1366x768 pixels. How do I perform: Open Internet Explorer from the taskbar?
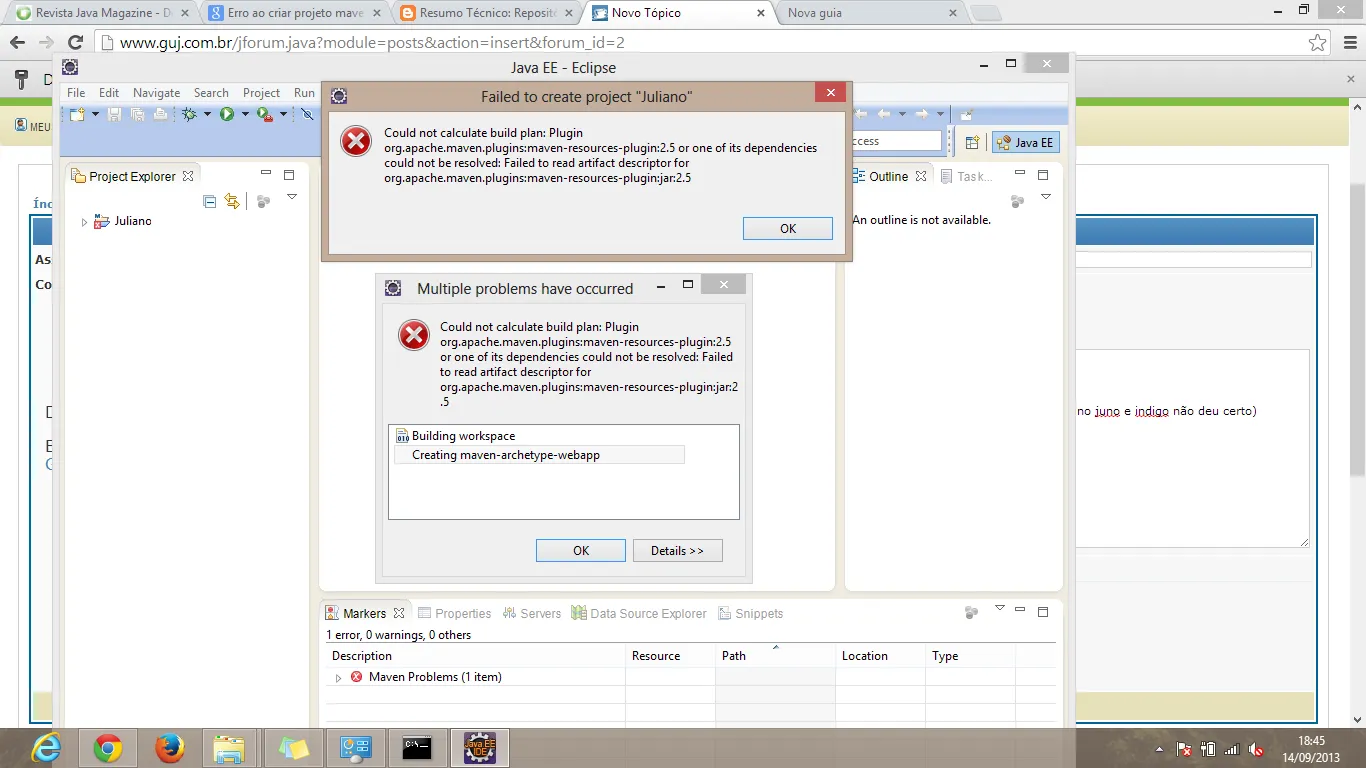[46, 748]
